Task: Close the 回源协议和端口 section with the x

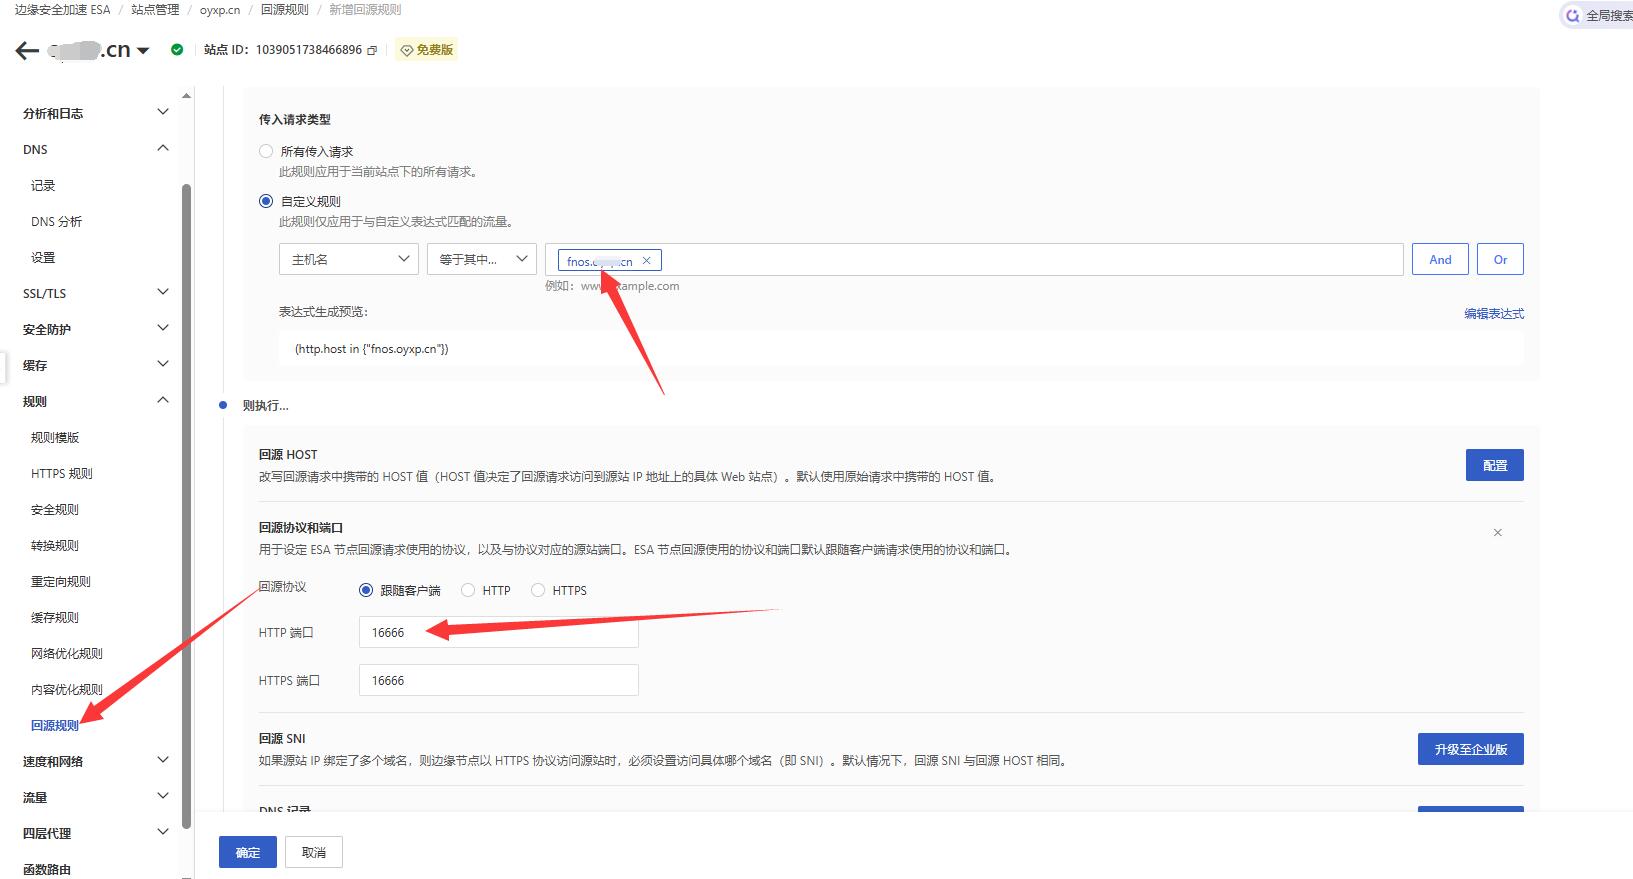Action: tap(1497, 533)
